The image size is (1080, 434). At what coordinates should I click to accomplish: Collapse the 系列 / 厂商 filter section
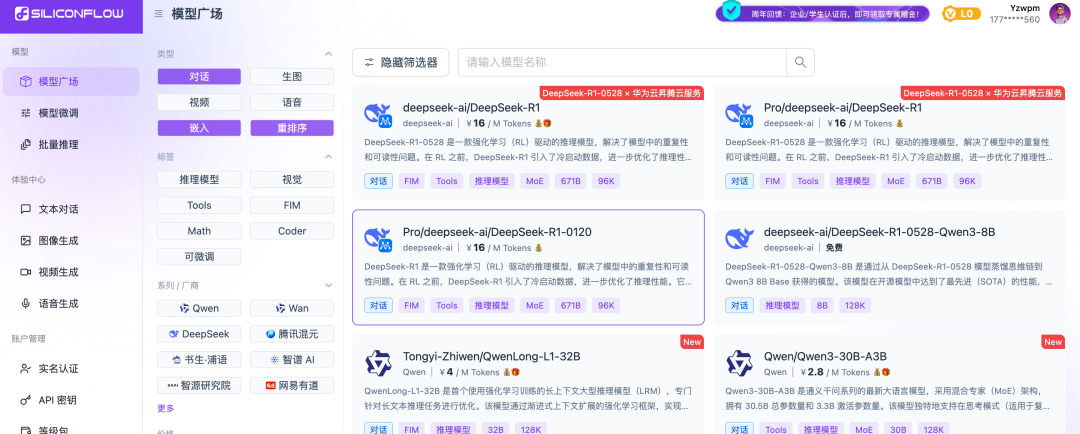(x=329, y=285)
